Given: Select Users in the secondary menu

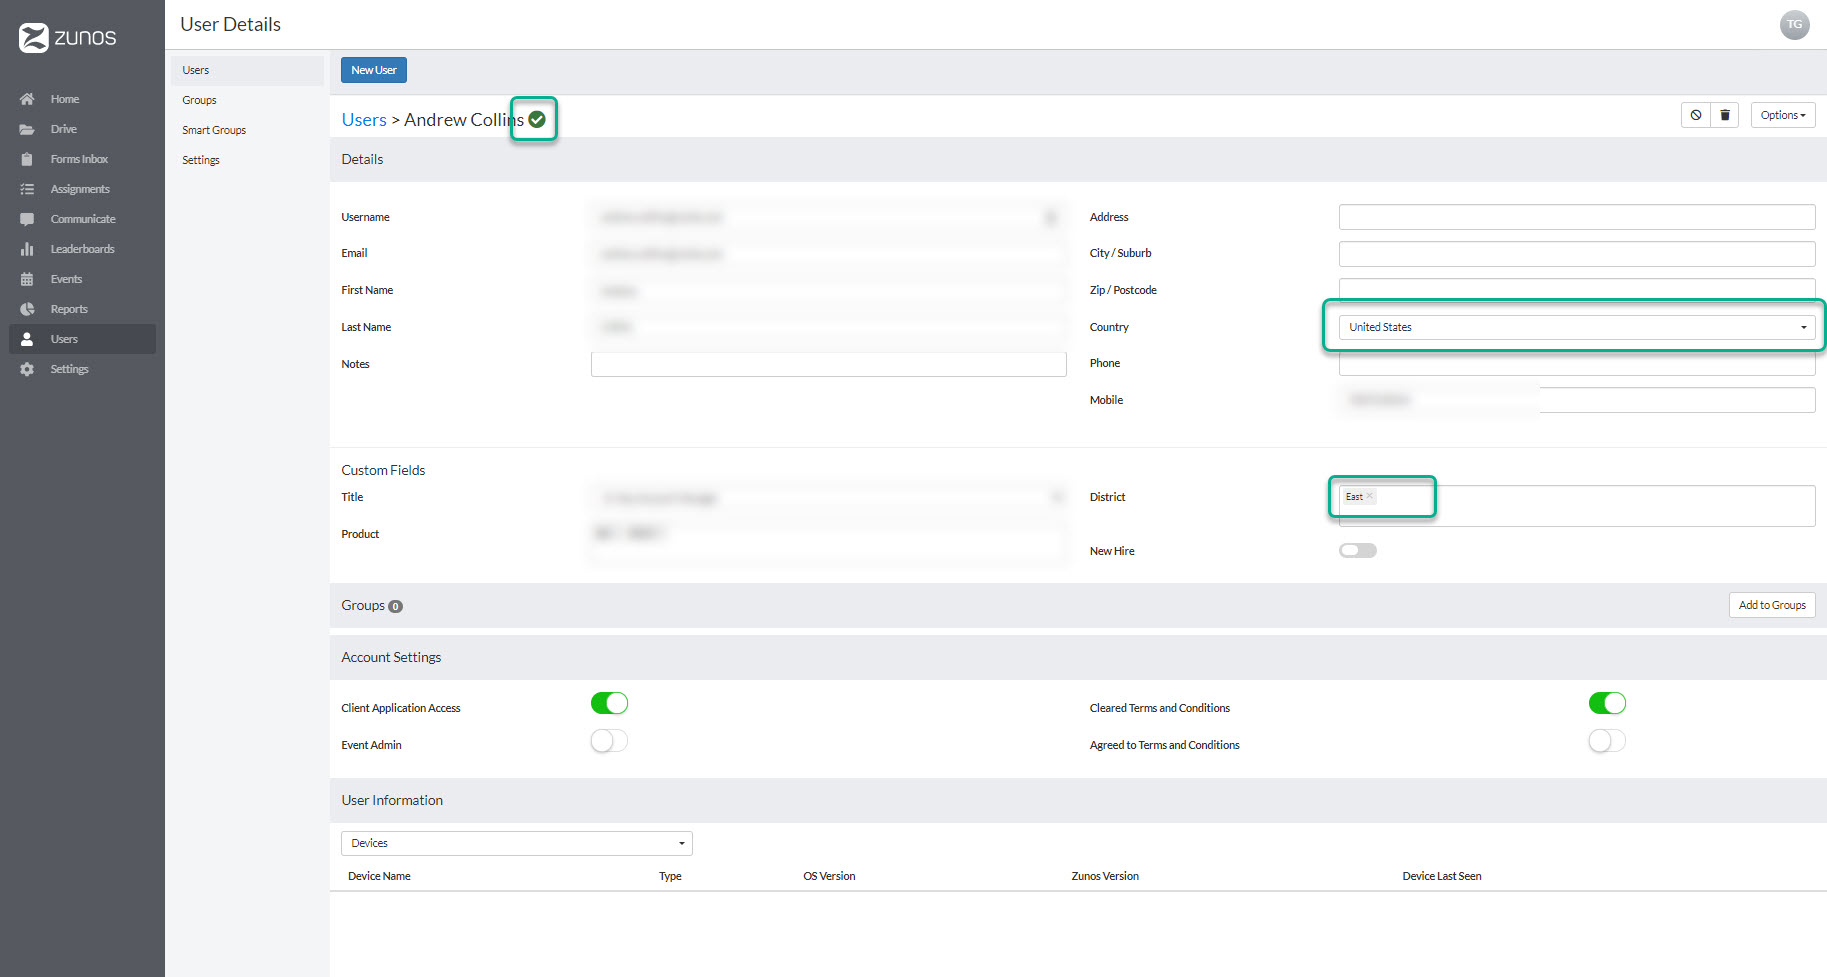Looking at the screenshot, I should point(247,70).
